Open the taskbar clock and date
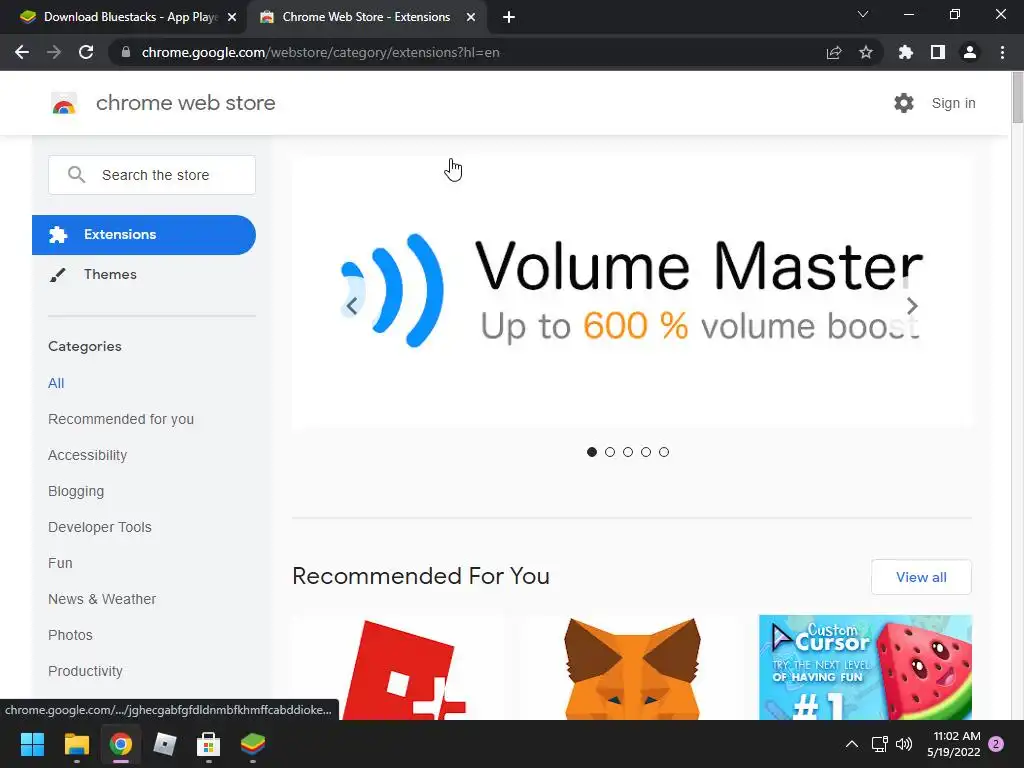 point(954,744)
